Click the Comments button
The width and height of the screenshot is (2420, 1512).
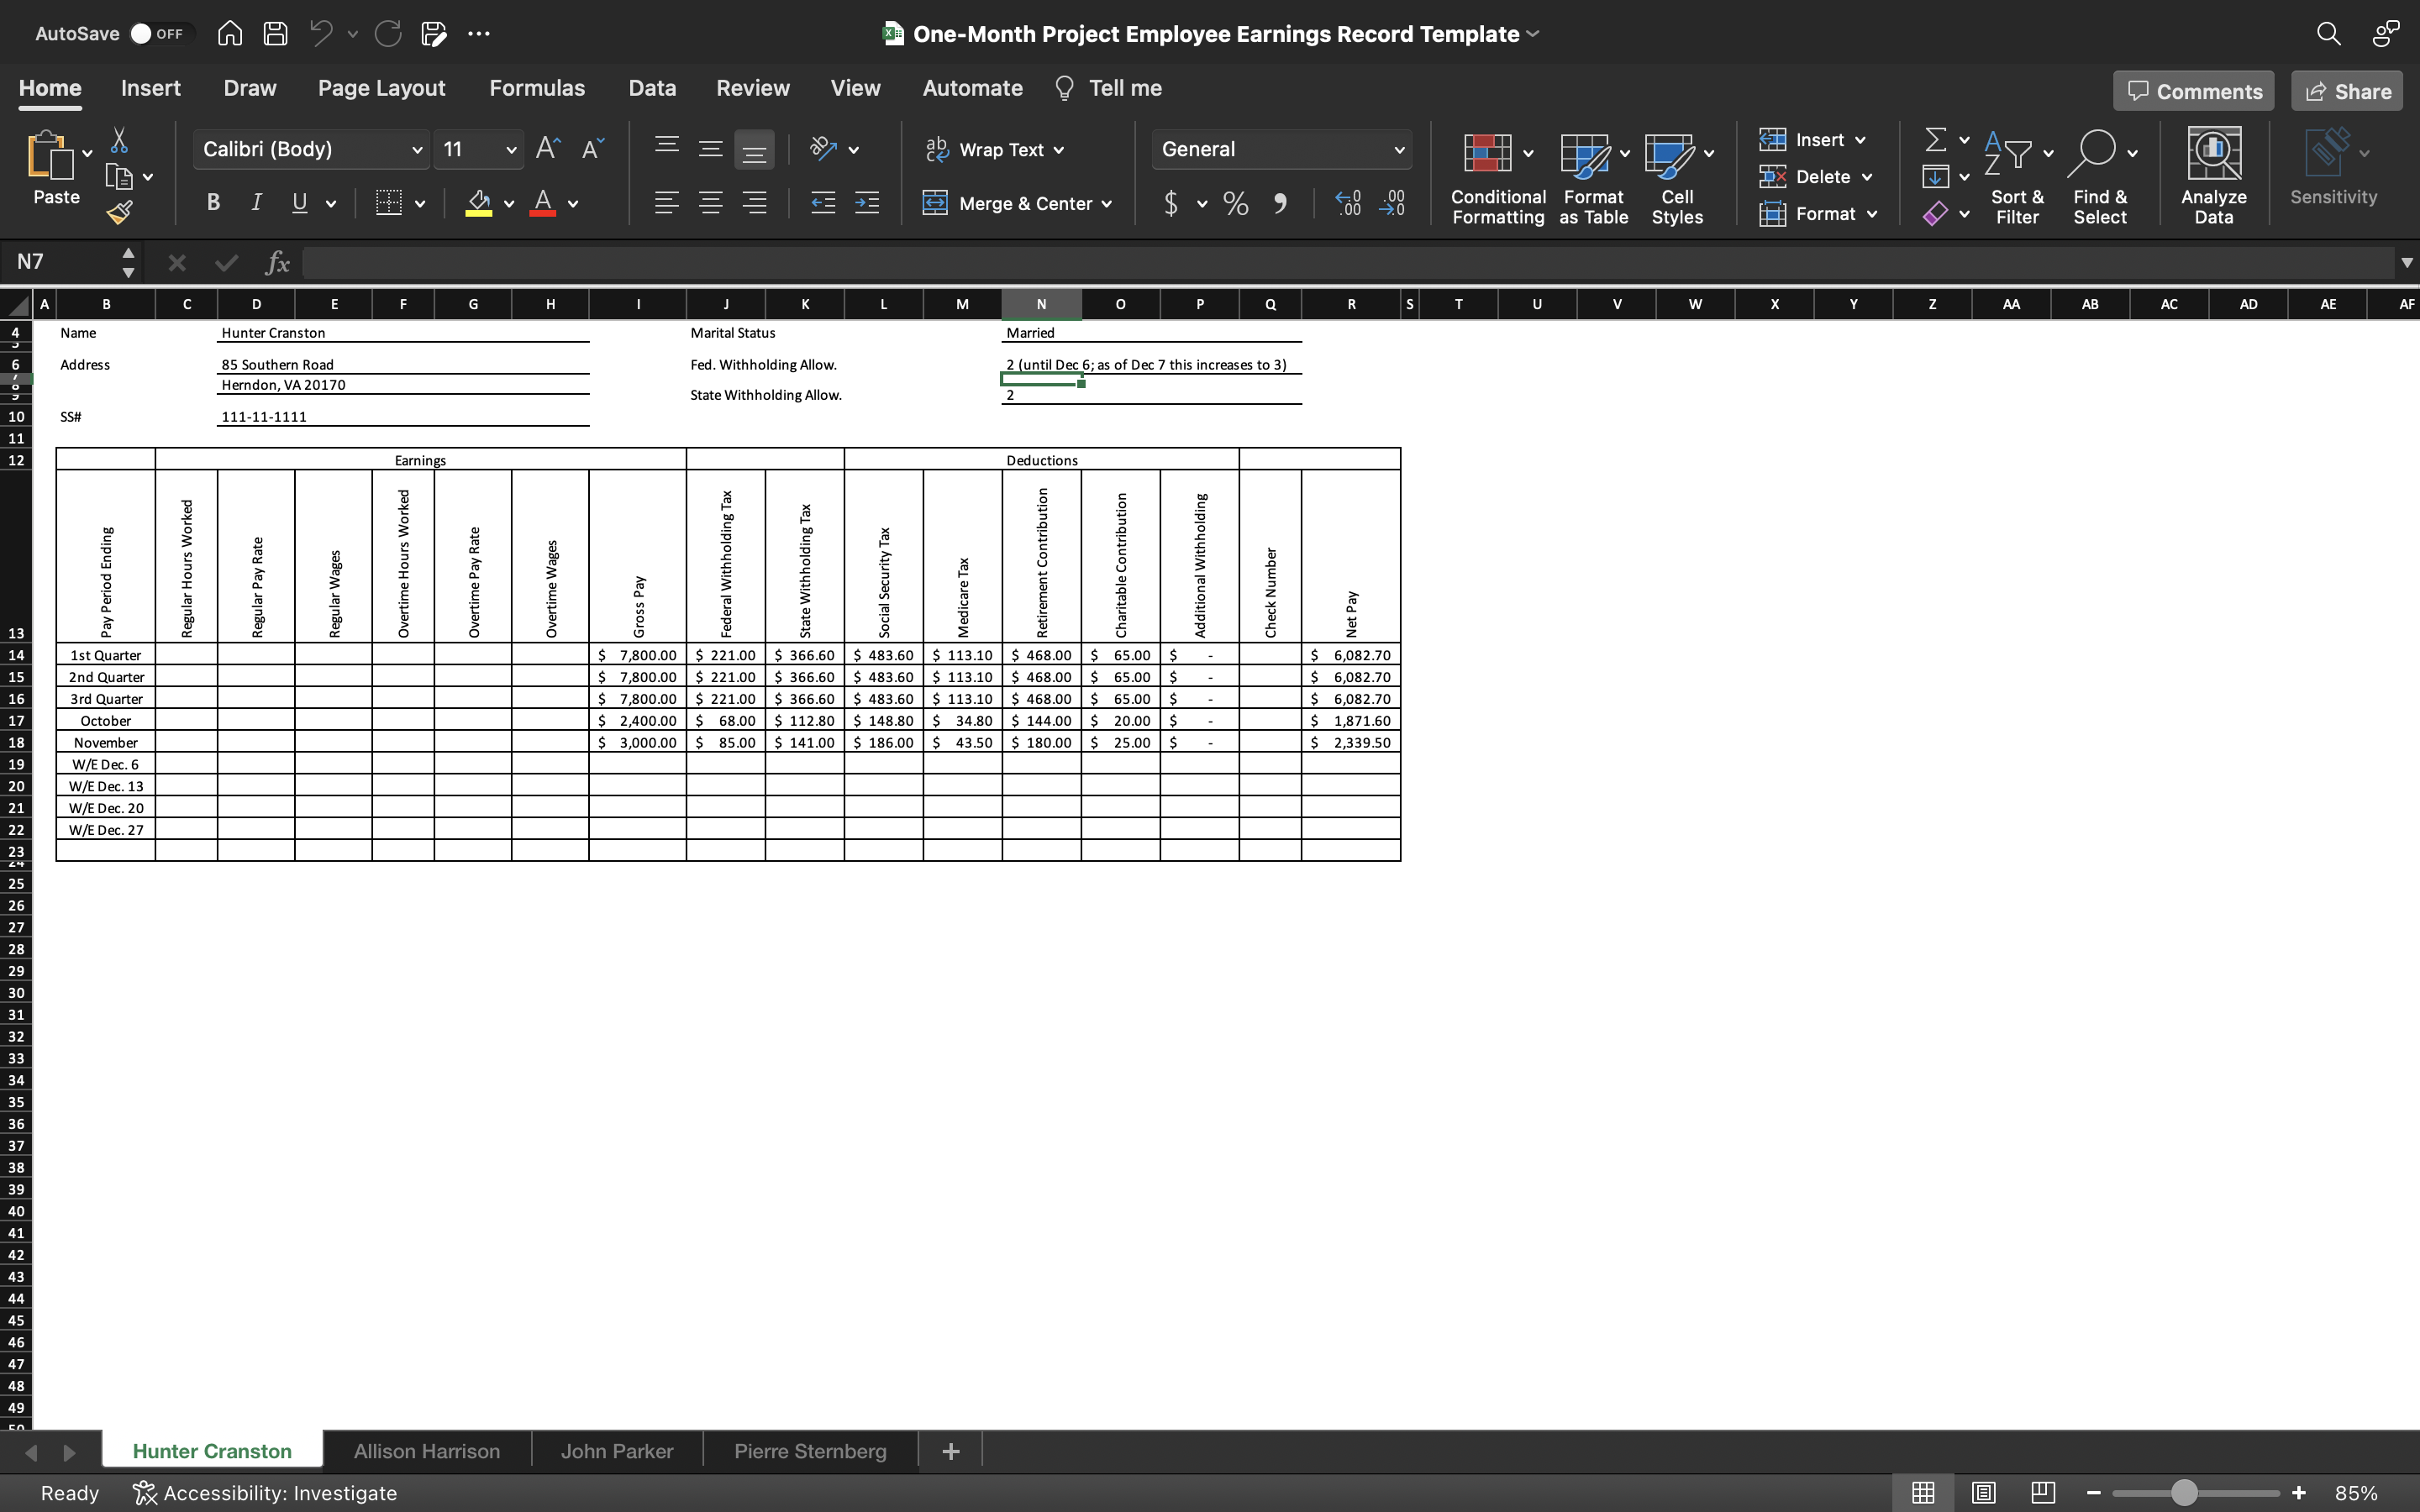[2193, 91]
